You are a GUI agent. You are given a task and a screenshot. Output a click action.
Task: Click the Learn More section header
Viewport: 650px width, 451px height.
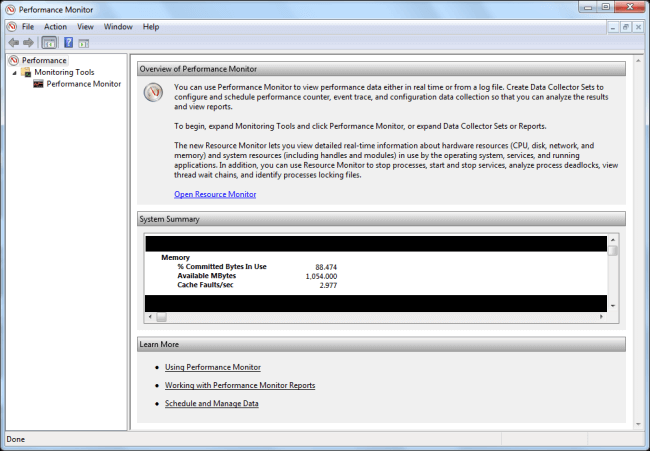[381, 344]
